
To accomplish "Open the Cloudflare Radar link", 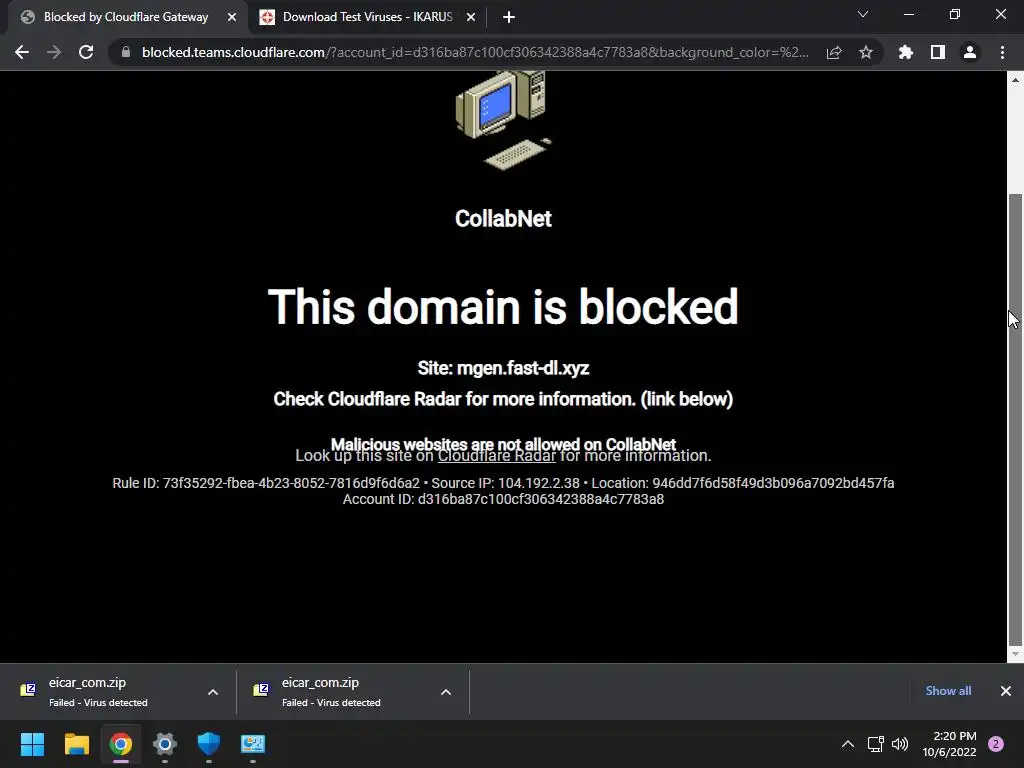I will point(496,456).
